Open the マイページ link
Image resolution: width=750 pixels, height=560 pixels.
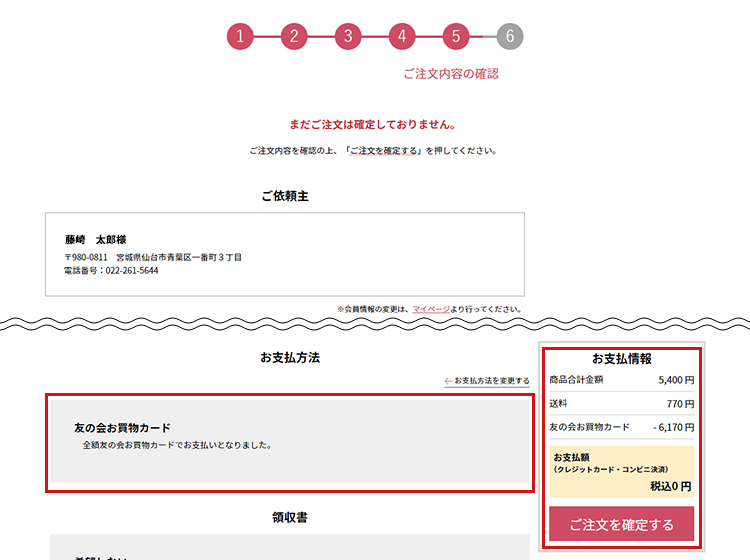pyautogui.click(x=431, y=309)
